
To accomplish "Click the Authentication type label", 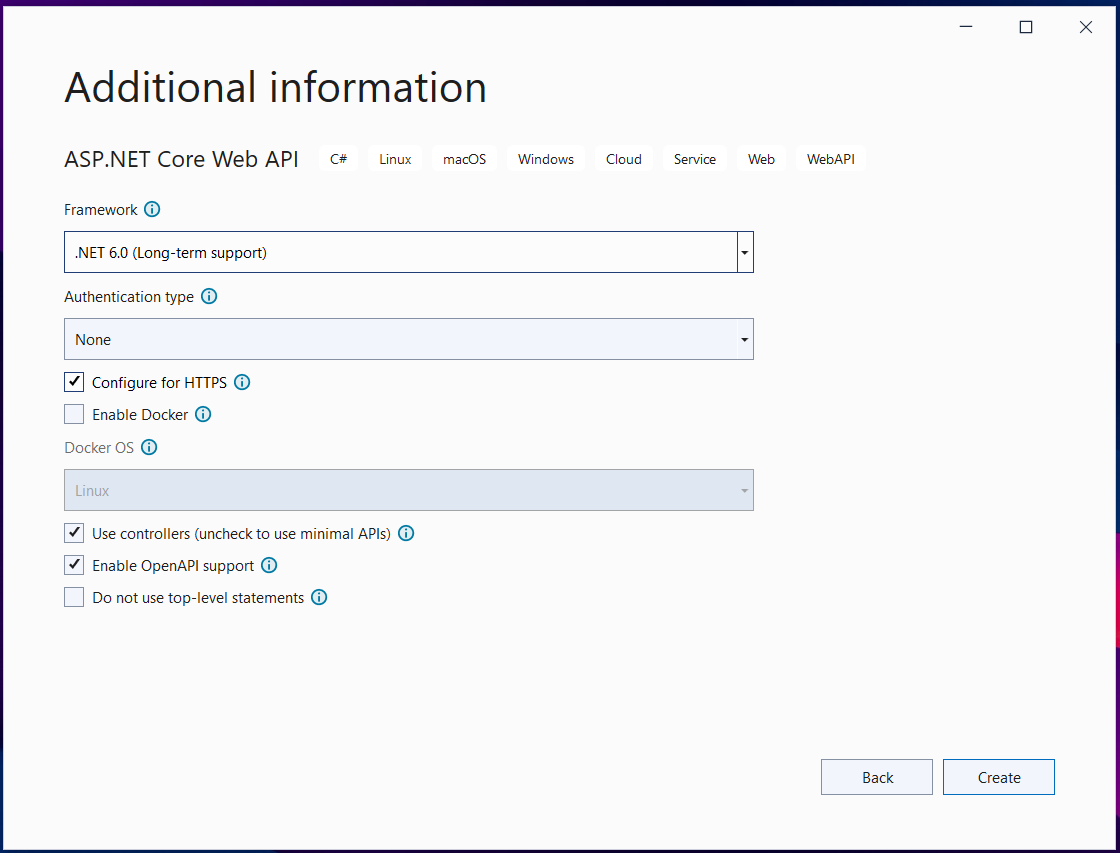I will pos(129,296).
